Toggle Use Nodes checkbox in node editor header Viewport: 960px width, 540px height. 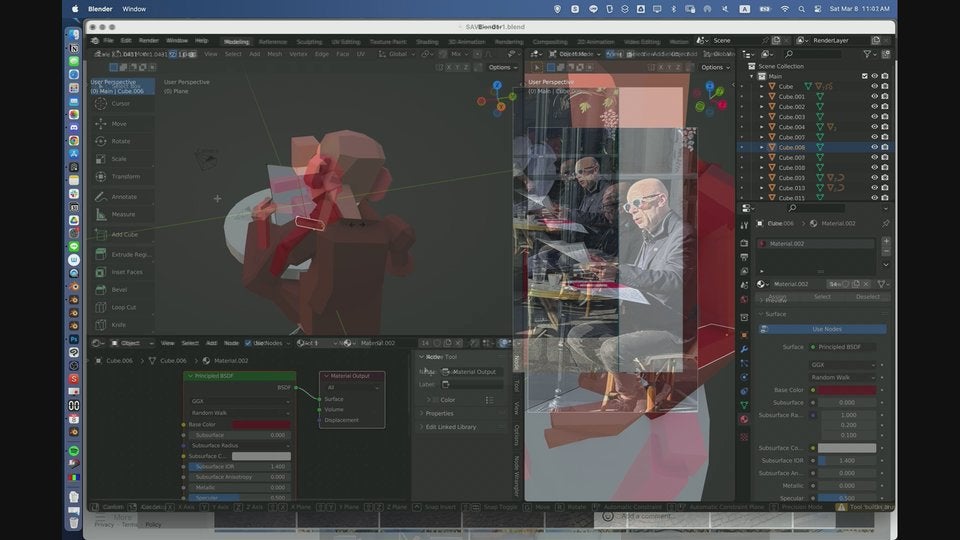[248, 343]
